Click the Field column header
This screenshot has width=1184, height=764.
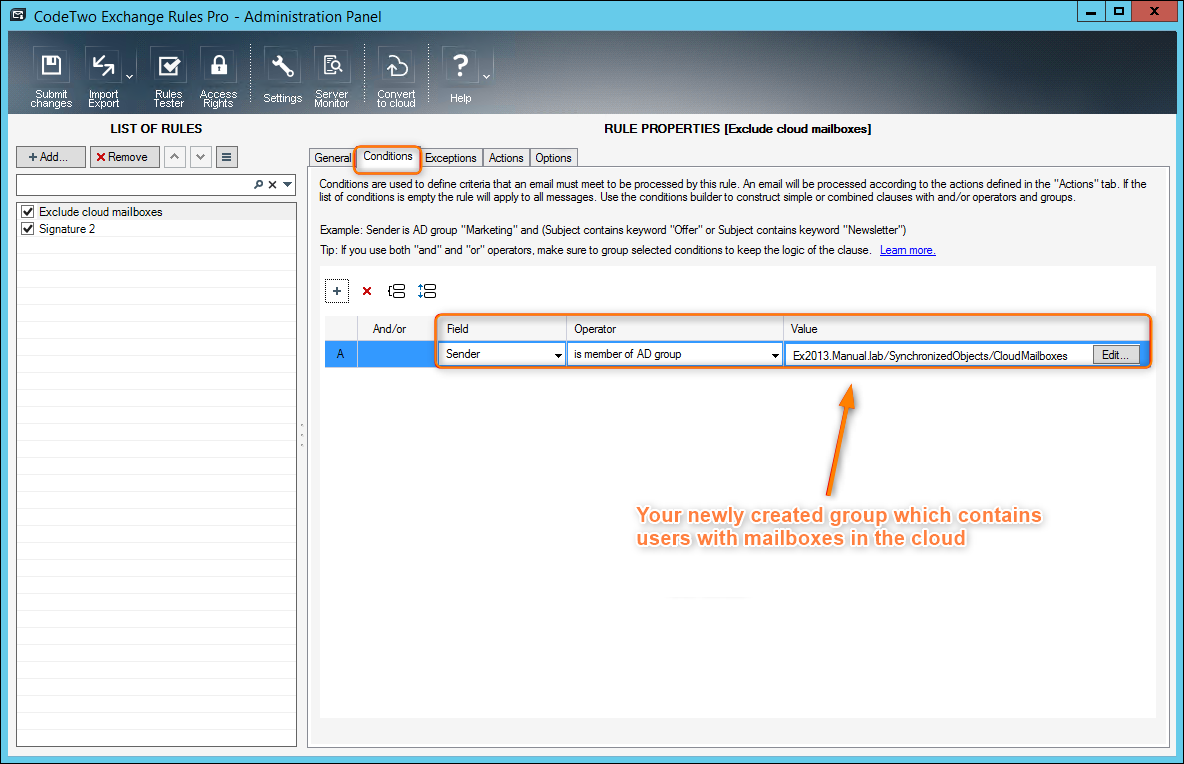501,329
